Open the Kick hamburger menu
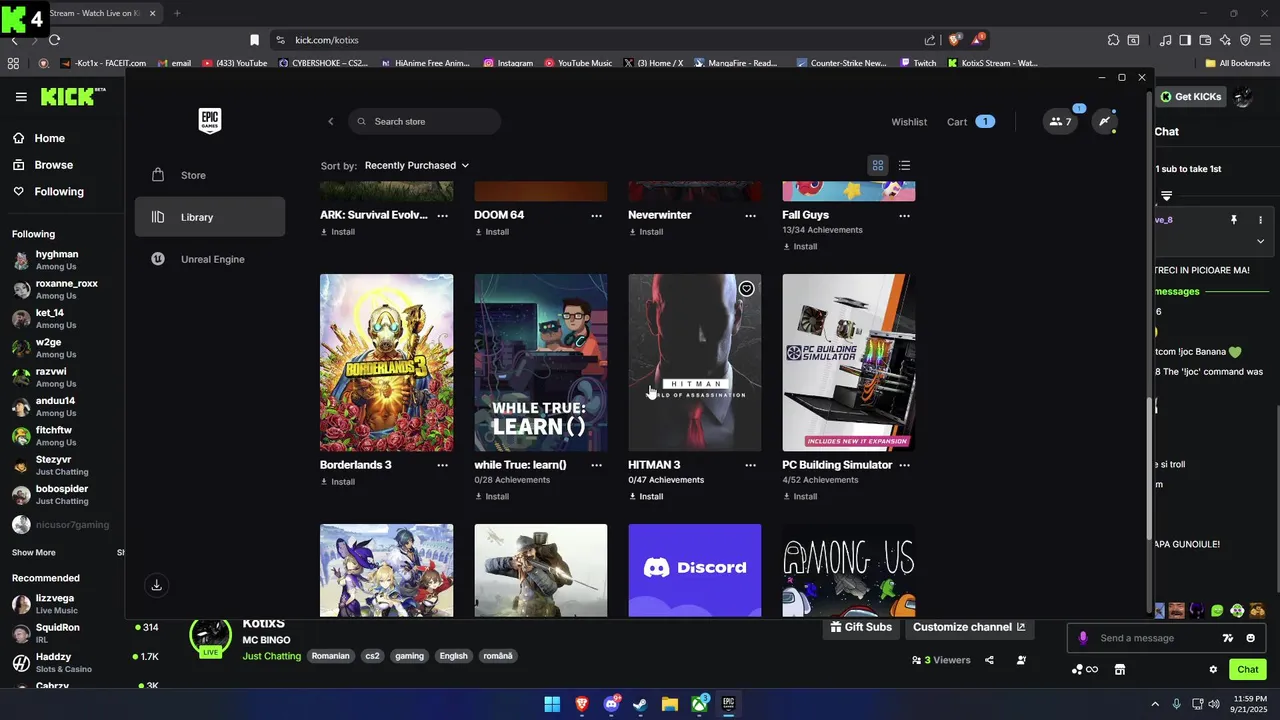This screenshot has height=720, width=1280. click(21, 97)
